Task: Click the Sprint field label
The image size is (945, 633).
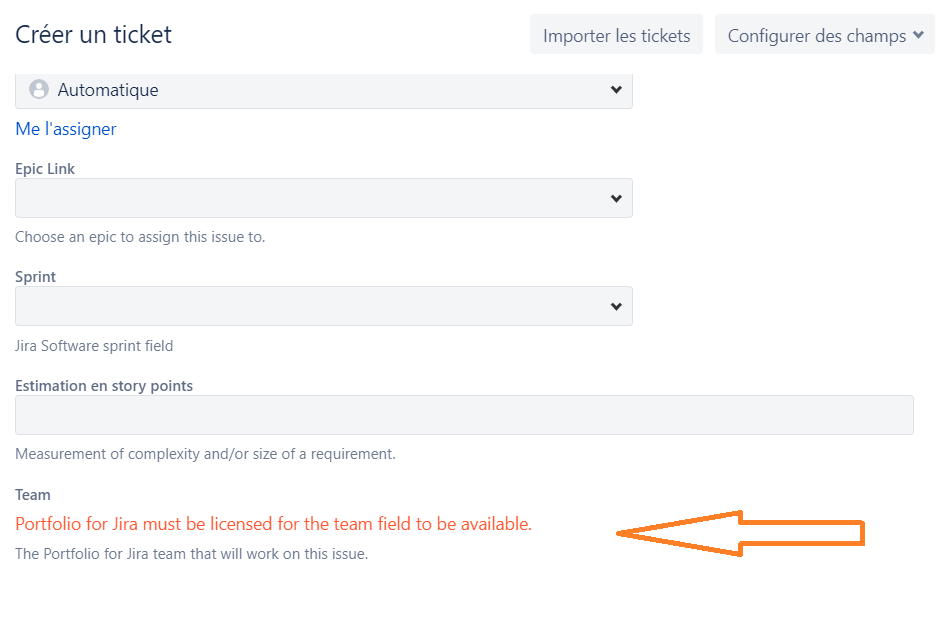Action: coord(35,277)
